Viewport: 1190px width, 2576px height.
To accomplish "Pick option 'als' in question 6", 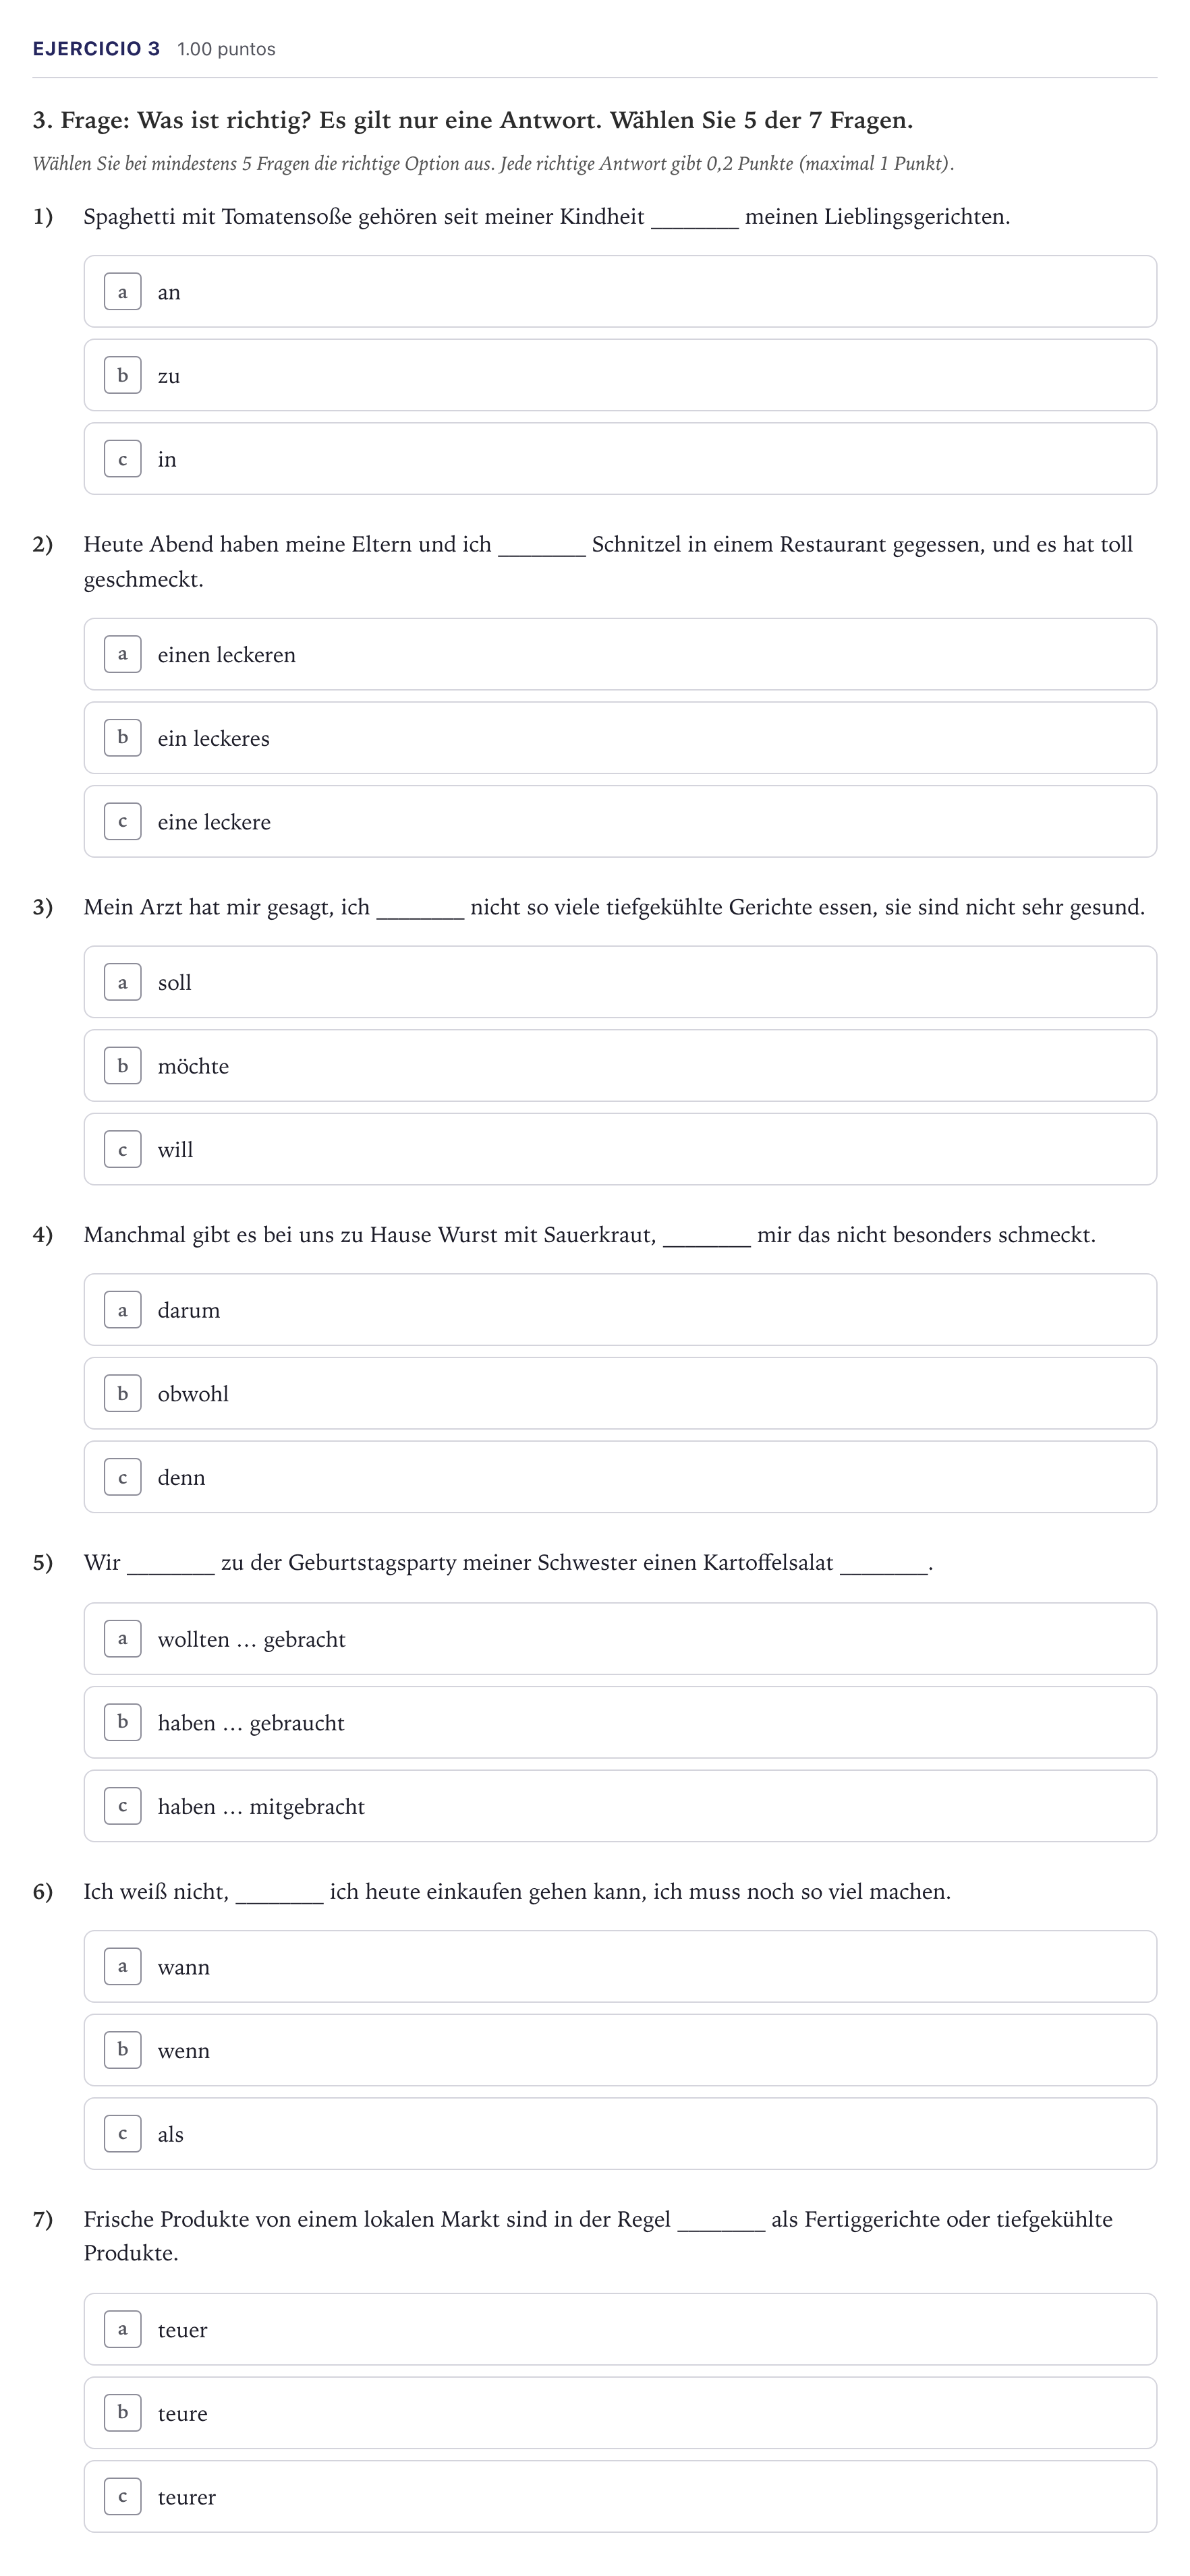I will 620,2134.
